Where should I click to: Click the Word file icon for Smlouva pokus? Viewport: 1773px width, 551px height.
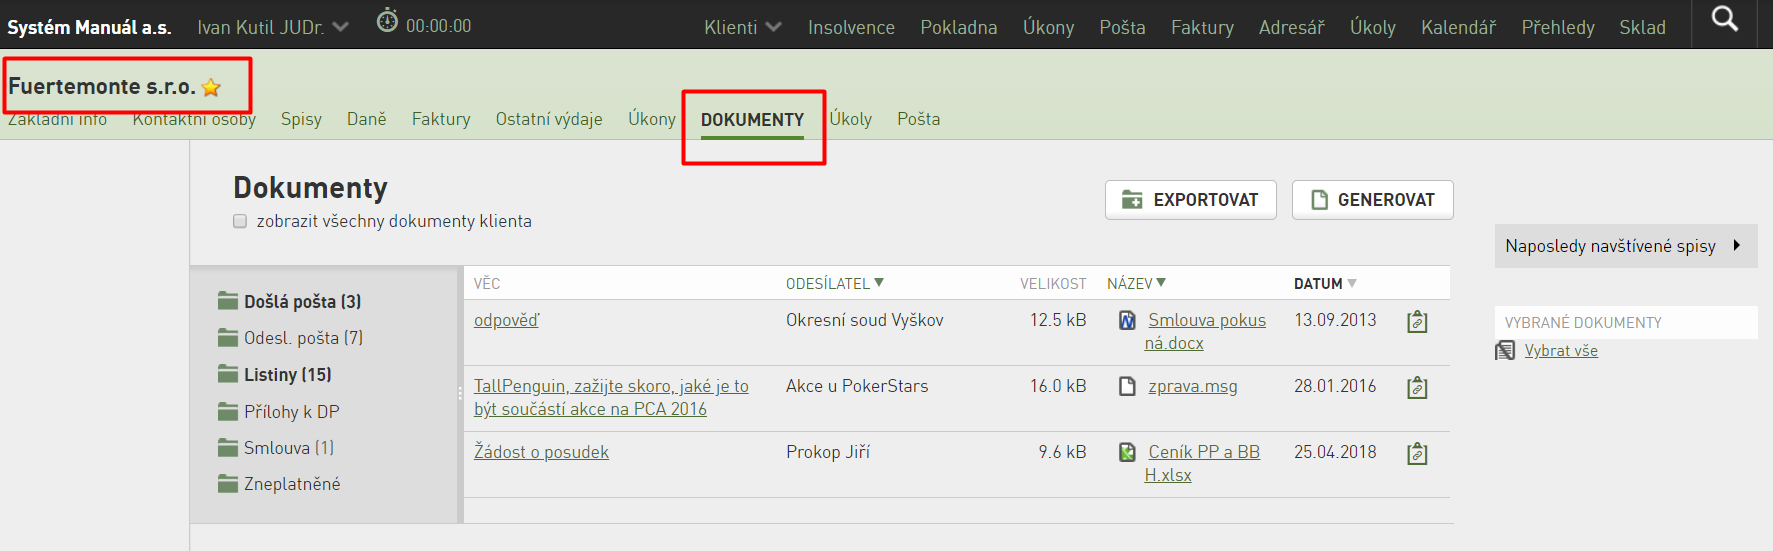(x=1127, y=321)
